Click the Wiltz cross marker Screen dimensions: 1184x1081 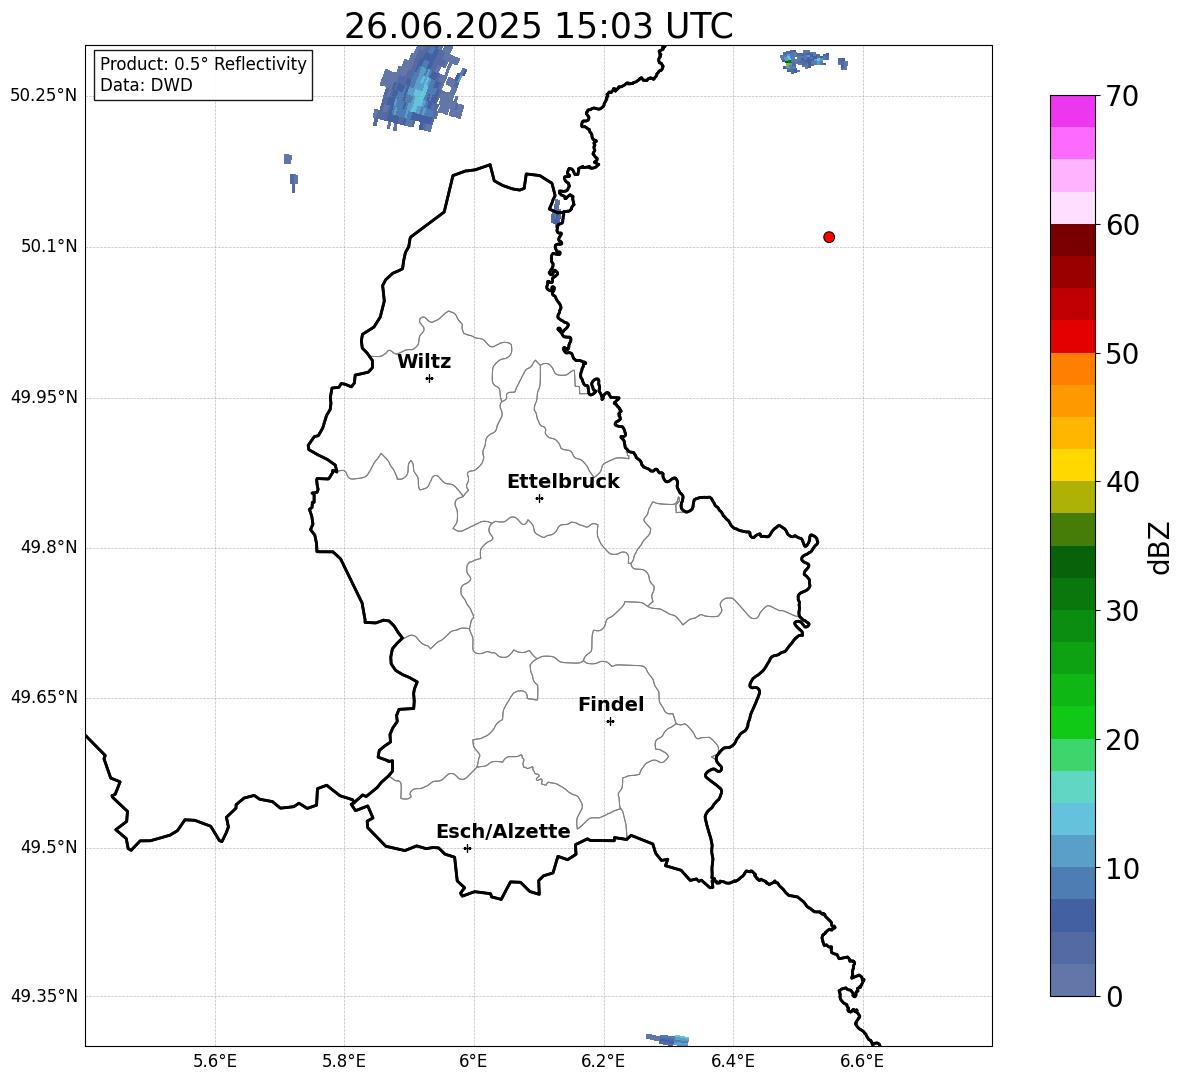point(430,378)
